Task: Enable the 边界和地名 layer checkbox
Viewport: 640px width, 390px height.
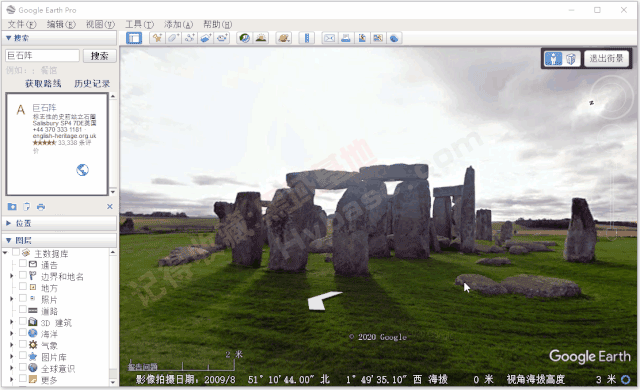Action: point(23,275)
